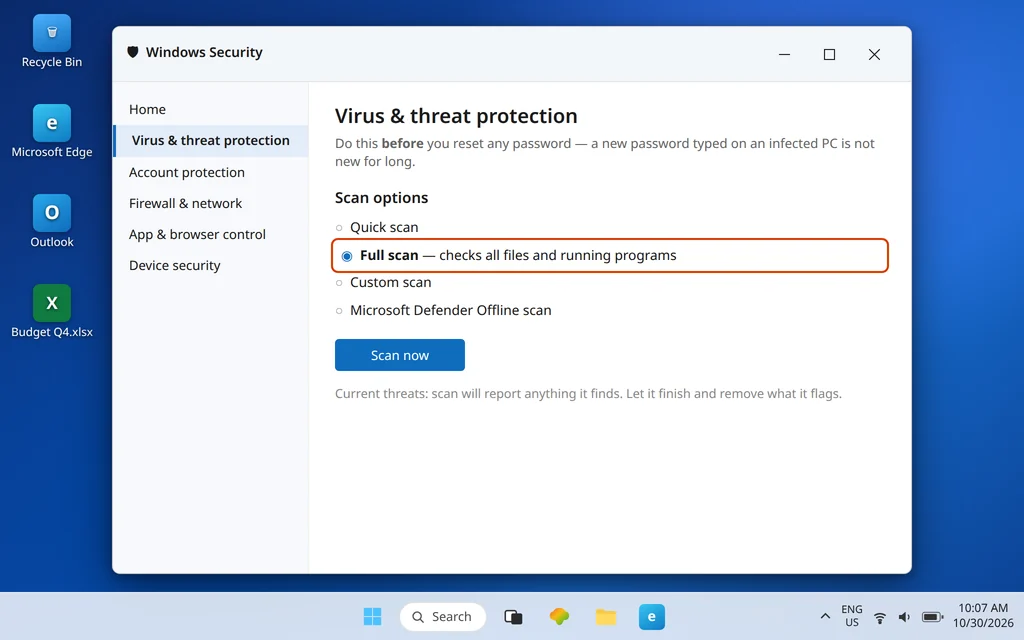Open the Windows Start menu
Screen dimensions: 1024x640
(x=372, y=616)
